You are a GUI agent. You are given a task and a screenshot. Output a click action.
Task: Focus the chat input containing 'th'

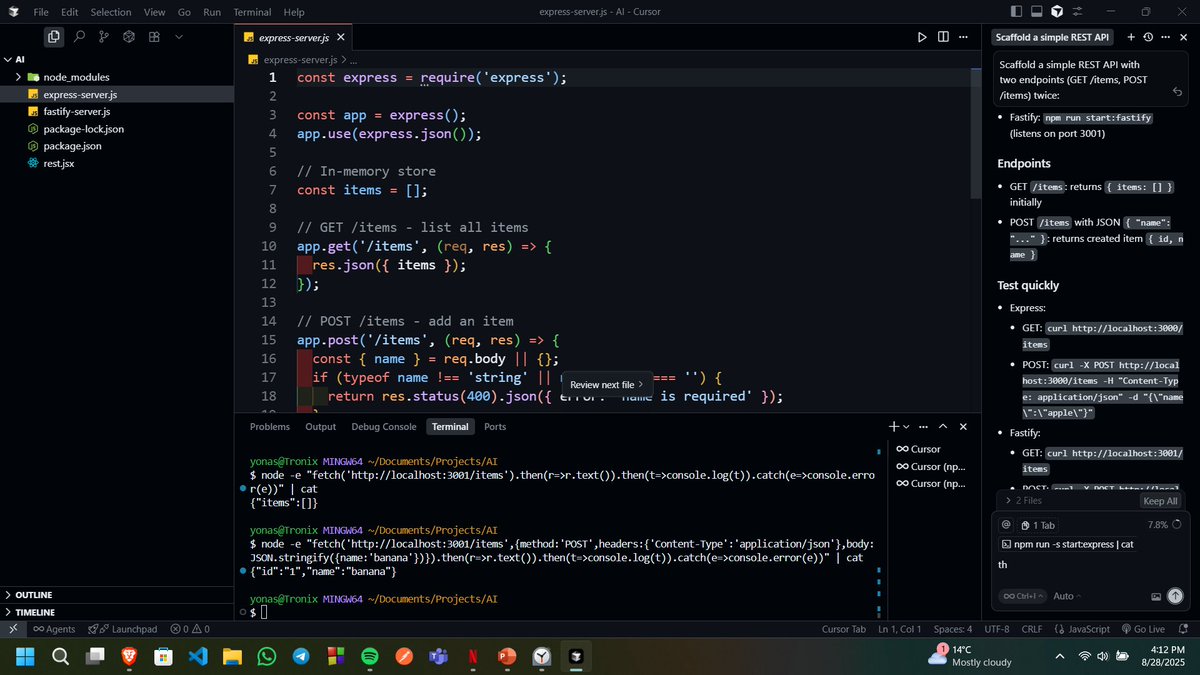pyautogui.click(x=1090, y=565)
